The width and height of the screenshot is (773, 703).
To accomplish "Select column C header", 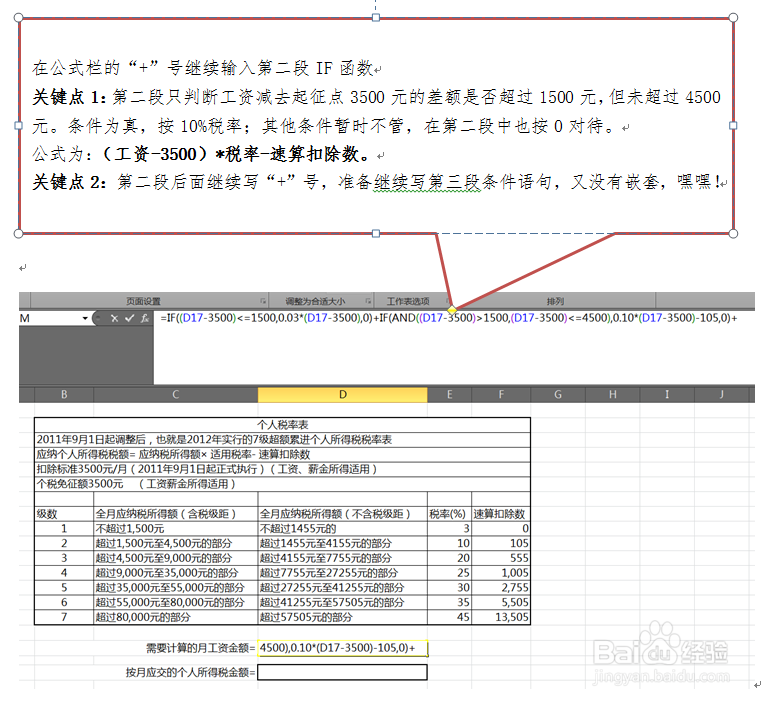I will pyautogui.click(x=176, y=394).
